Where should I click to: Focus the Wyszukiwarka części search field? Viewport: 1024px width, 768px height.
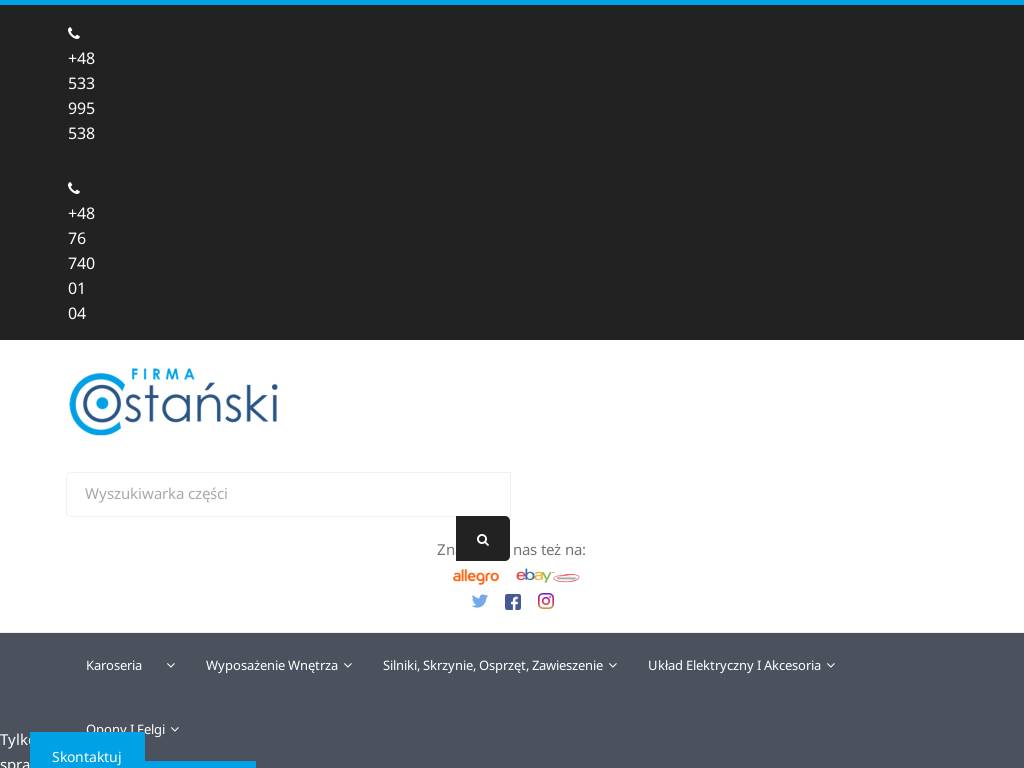[x=288, y=494]
